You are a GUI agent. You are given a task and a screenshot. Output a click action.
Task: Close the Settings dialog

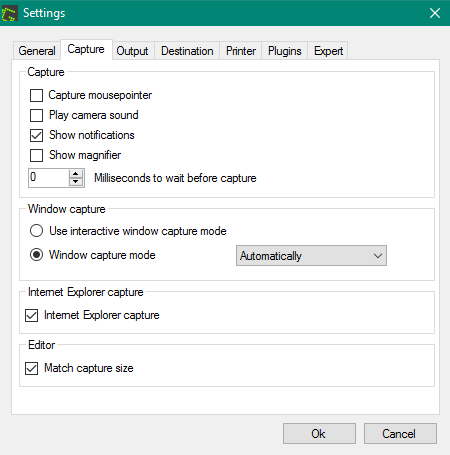coord(435,13)
